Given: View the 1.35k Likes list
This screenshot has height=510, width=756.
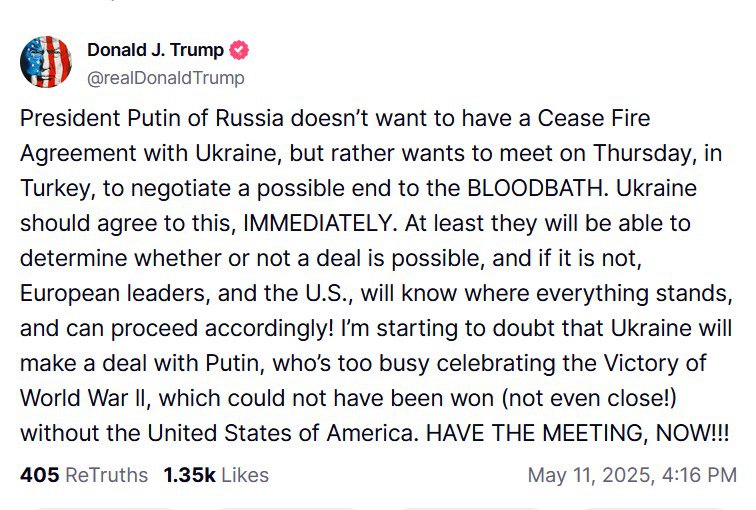Looking at the screenshot, I should click(217, 475).
